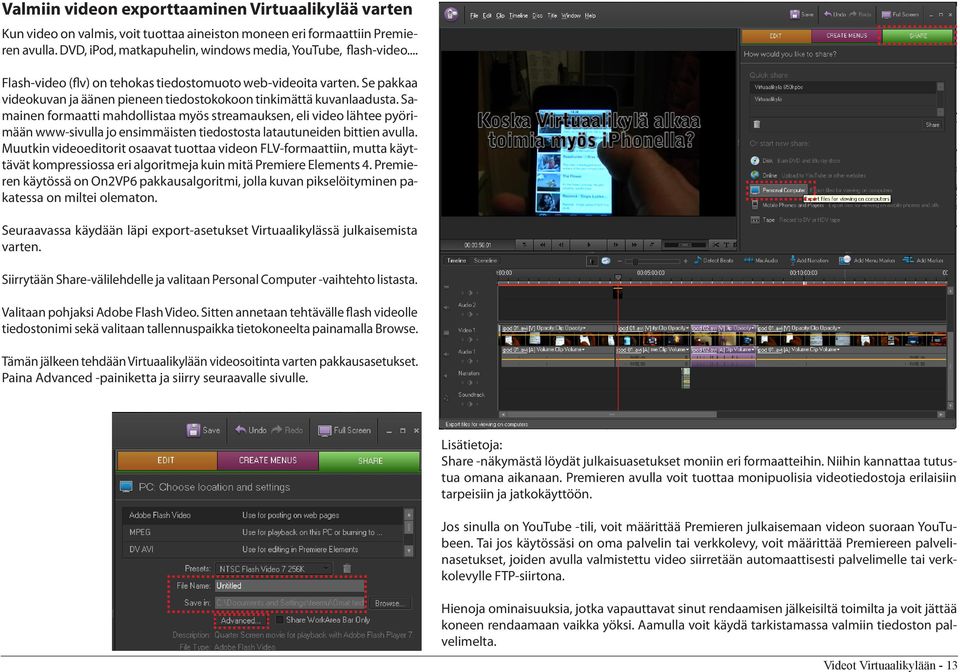The width and height of the screenshot is (960, 672).
Task: Switch to the Sceneline view tab
Action: (486, 261)
